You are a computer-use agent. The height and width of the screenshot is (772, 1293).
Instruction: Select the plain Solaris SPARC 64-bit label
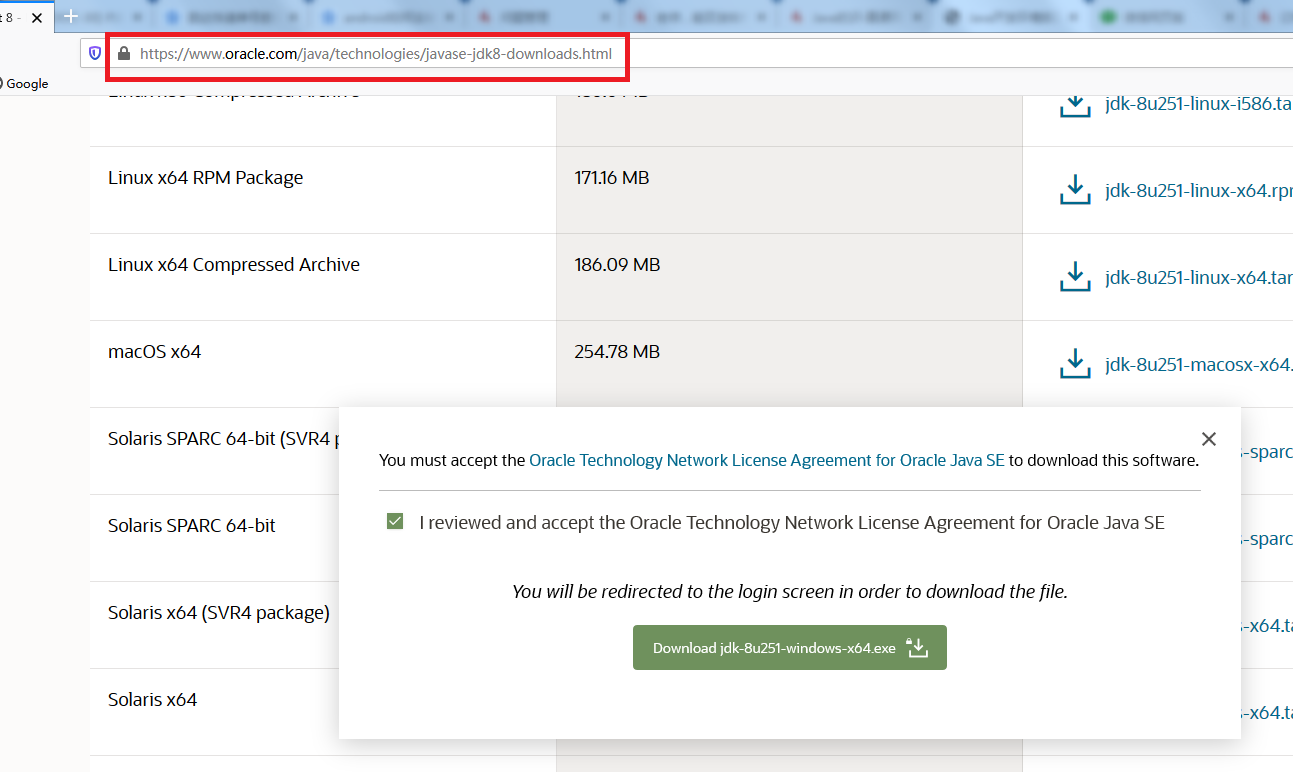[192, 526]
